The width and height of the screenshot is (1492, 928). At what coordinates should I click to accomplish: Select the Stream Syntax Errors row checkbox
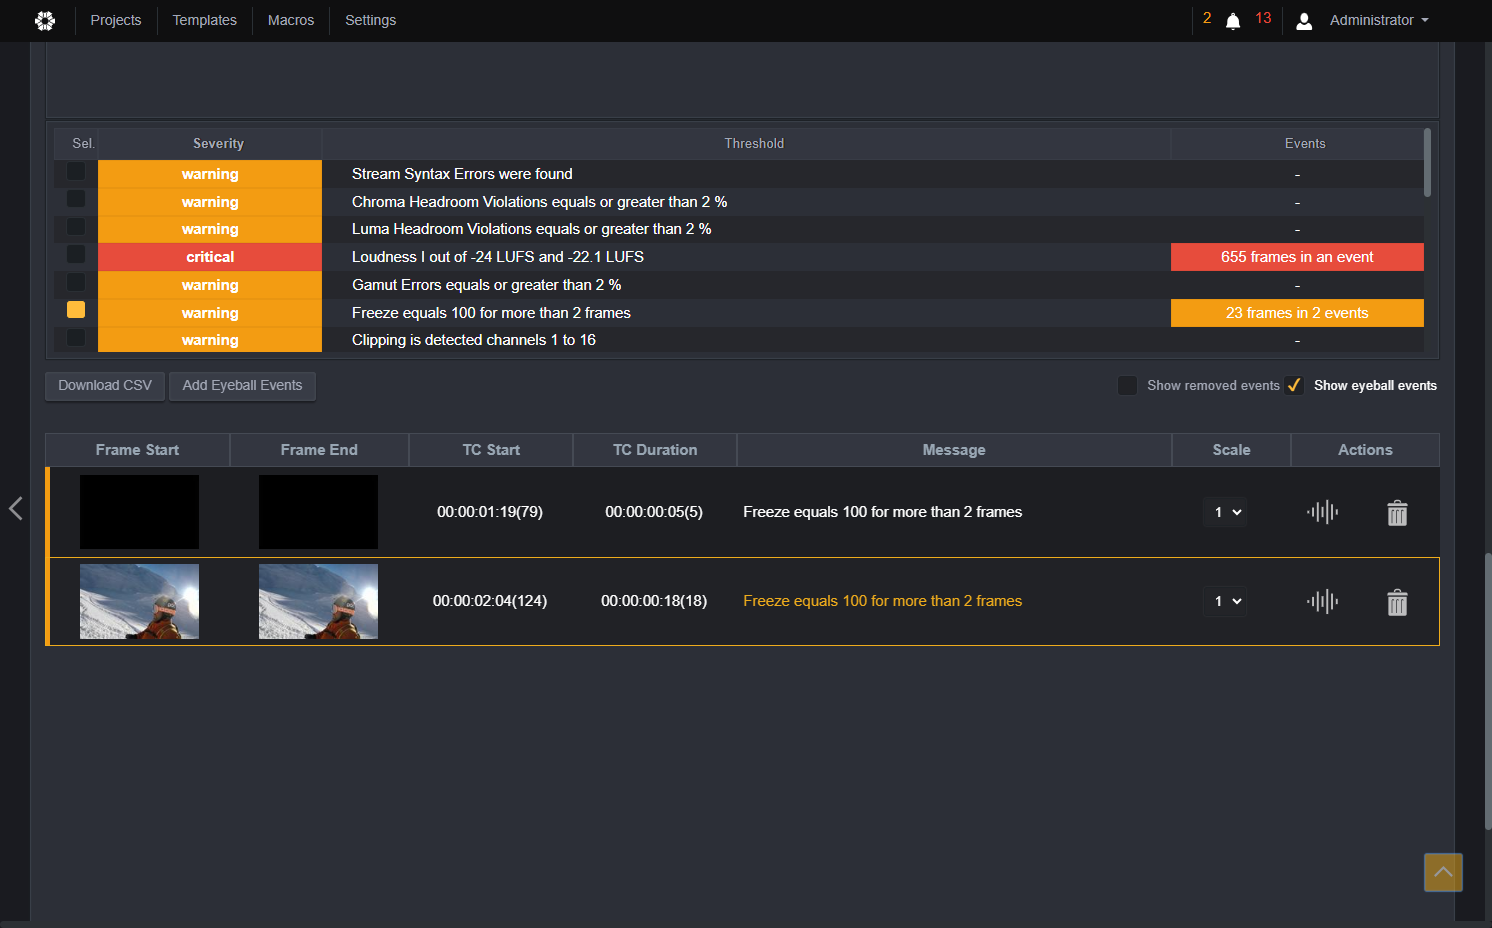coord(76,172)
